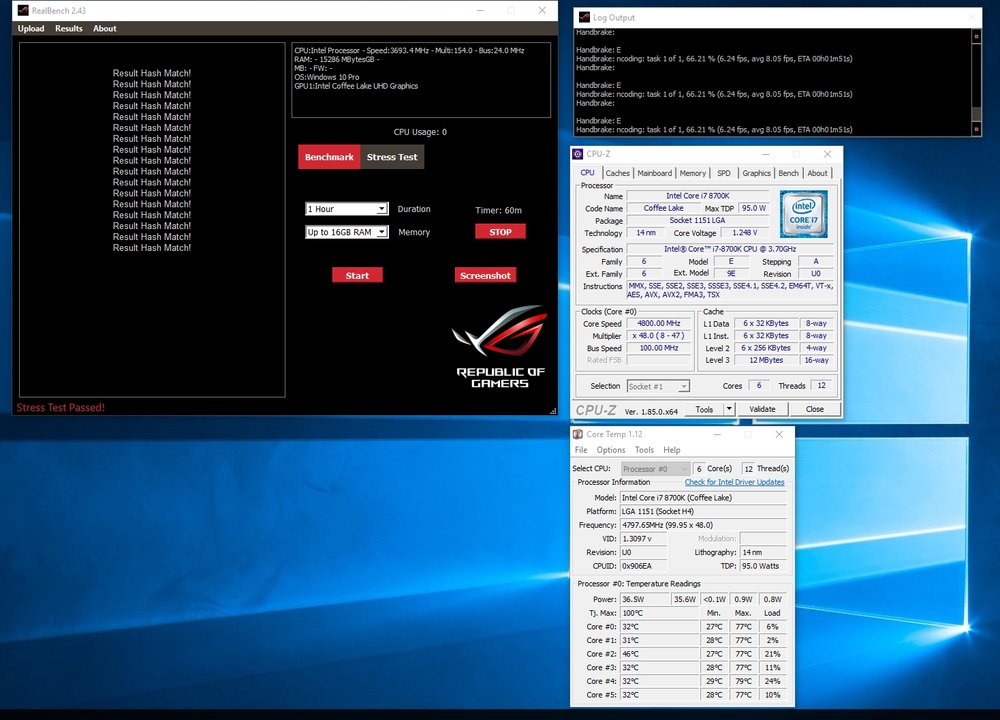Click the Core #4 load value '24%'
The image size is (1000, 720).
click(x=772, y=681)
